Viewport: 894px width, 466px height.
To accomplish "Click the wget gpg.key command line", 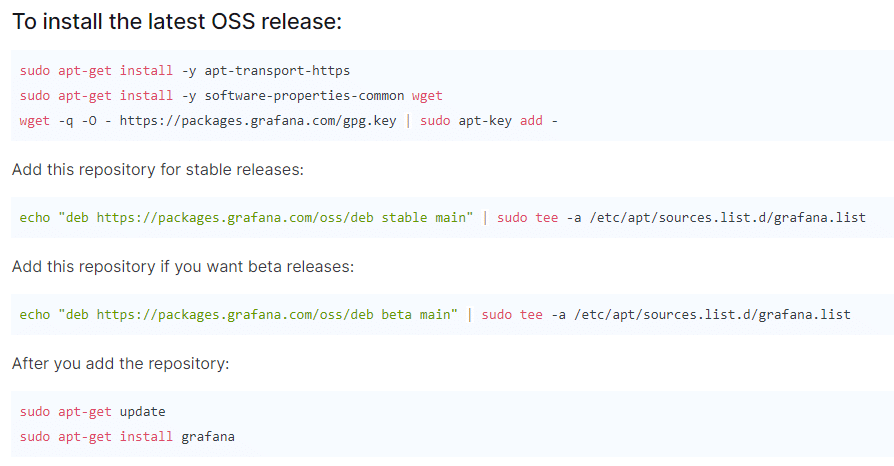I will [288, 121].
